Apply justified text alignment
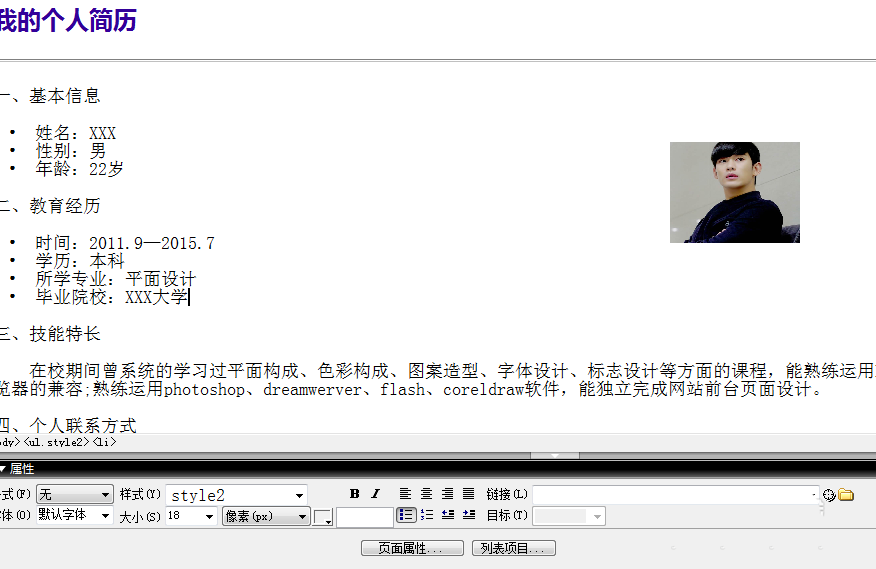This screenshot has width=876, height=569. (469, 494)
